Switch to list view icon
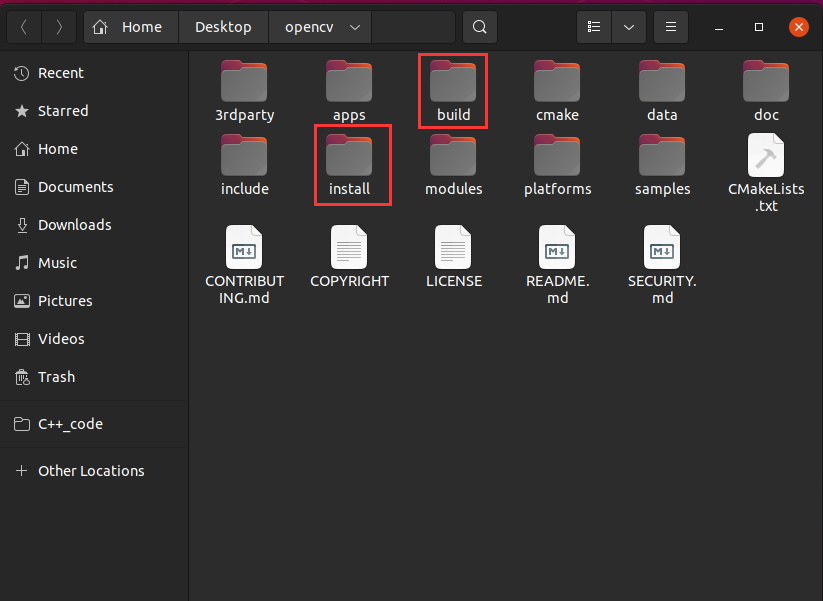This screenshot has height=601, width=823. coord(594,27)
